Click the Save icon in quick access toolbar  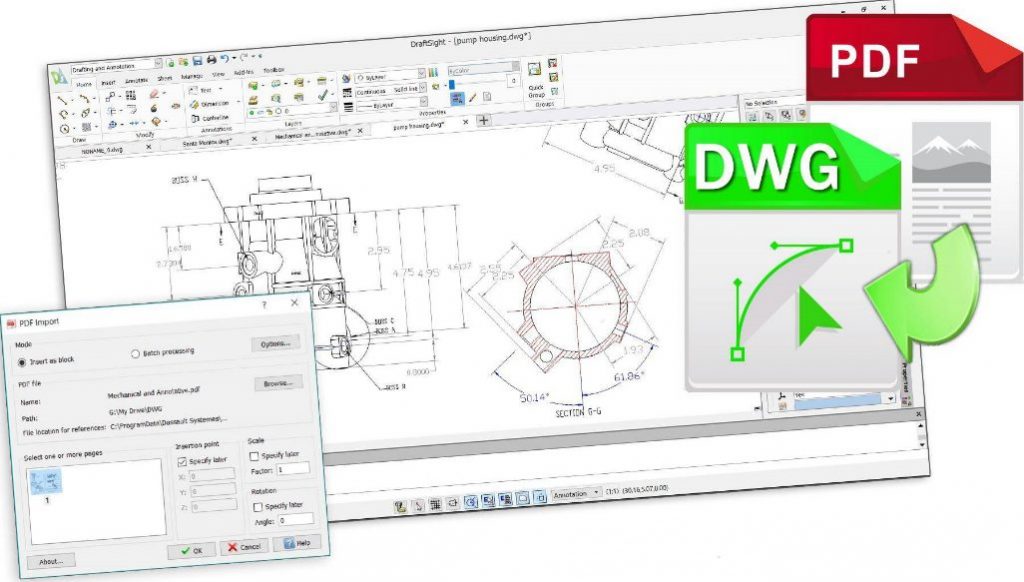(x=197, y=61)
